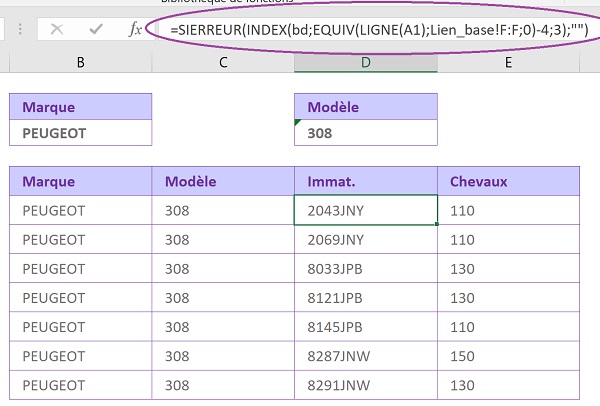Select Chevaux value 110 in 2069JNY row
The height and width of the screenshot is (406, 600).
pyautogui.click(x=508, y=239)
